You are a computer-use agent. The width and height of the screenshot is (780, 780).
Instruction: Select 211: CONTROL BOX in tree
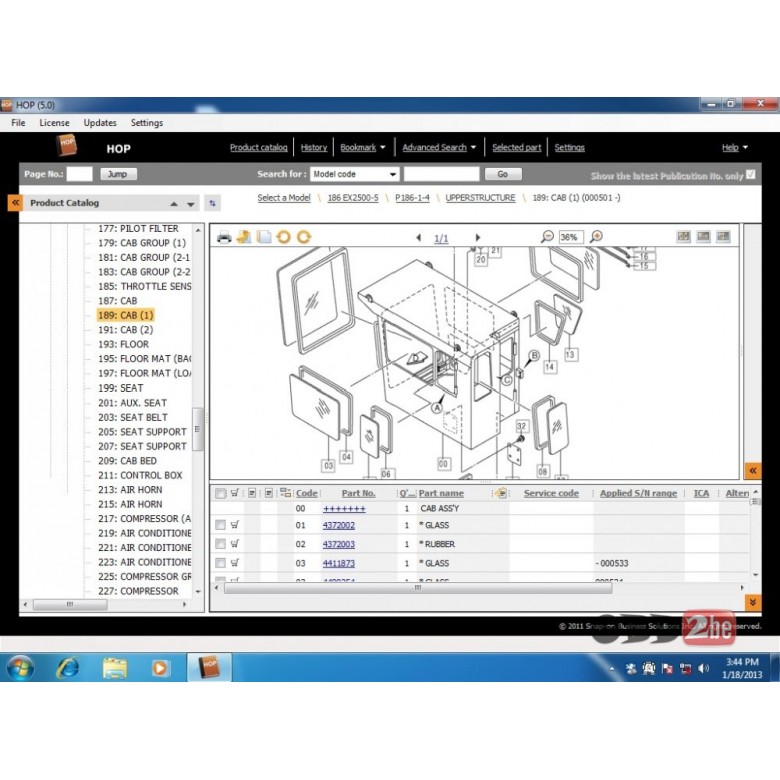pos(140,475)
